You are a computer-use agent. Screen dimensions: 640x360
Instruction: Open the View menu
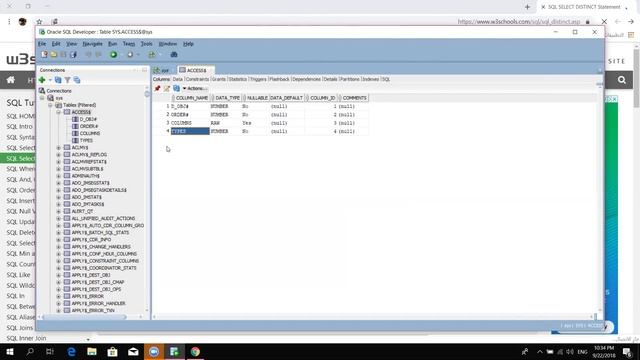[x=71, y=44]
